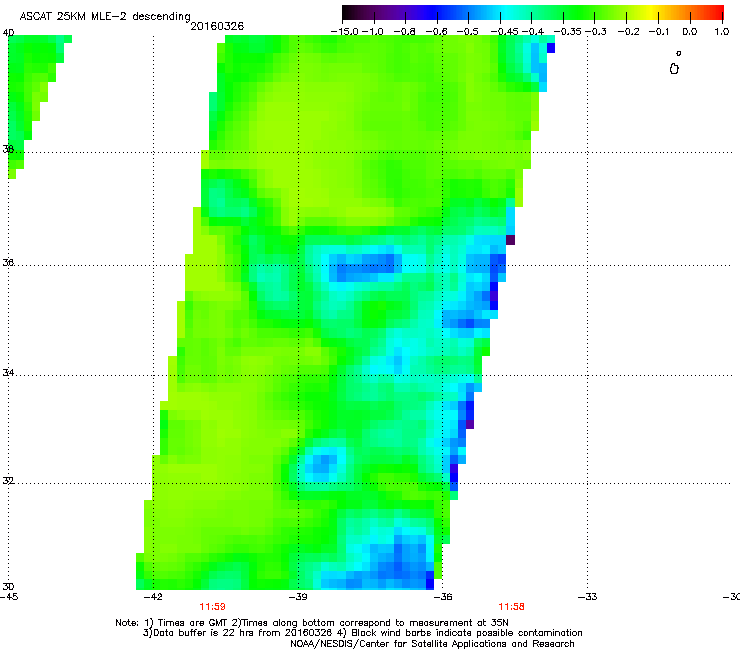Click the date label '20160326'

217,26
